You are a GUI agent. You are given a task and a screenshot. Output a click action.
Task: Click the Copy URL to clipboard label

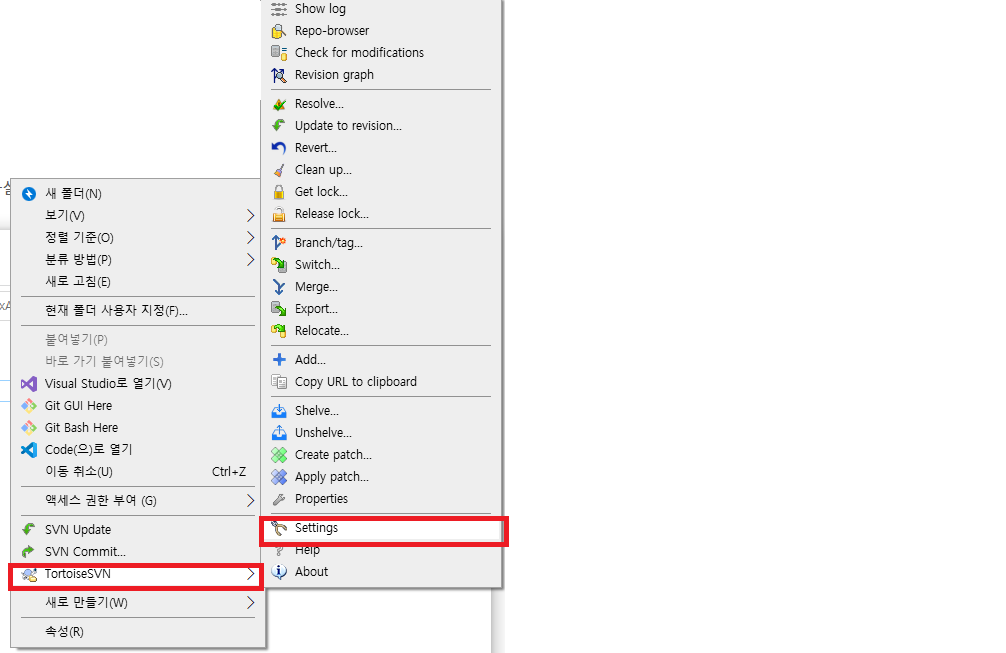(356, 382)
